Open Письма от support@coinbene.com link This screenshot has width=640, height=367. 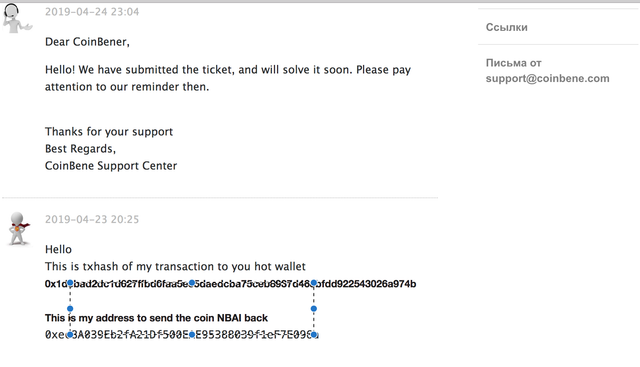point(547,71)
